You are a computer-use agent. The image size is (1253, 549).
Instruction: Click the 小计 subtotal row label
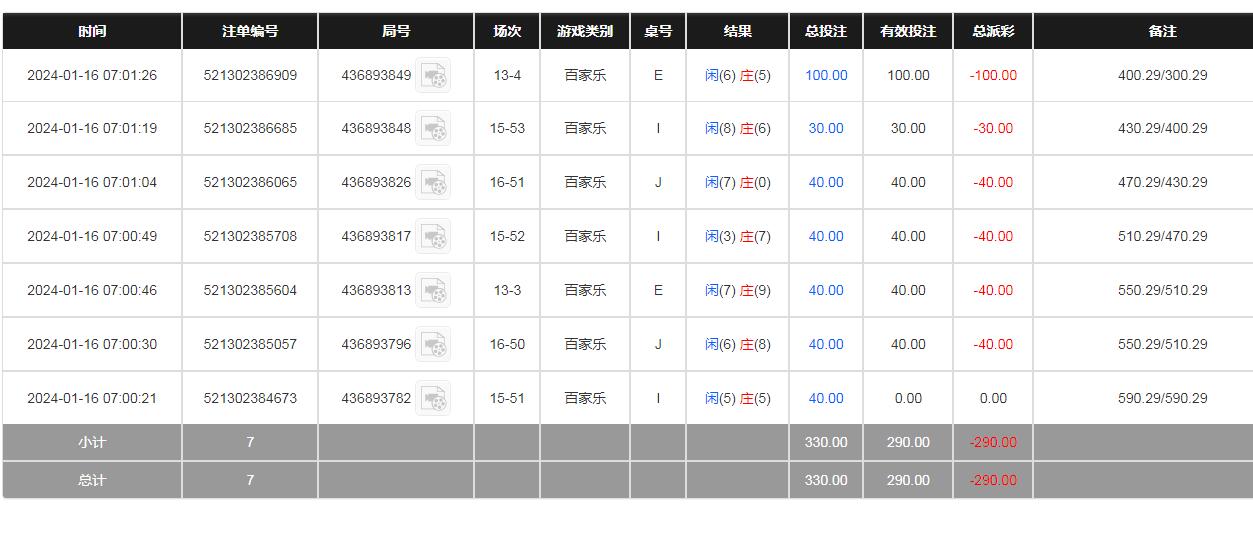92,442
